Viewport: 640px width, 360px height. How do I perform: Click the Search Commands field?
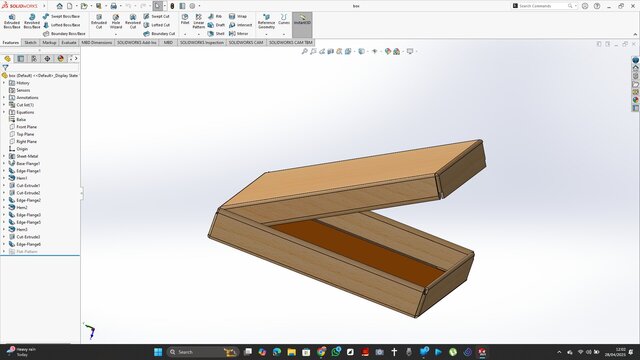tap(544, 6)
